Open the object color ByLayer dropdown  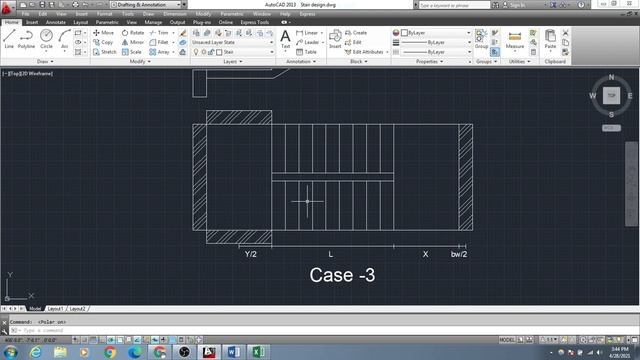(436, 33)
